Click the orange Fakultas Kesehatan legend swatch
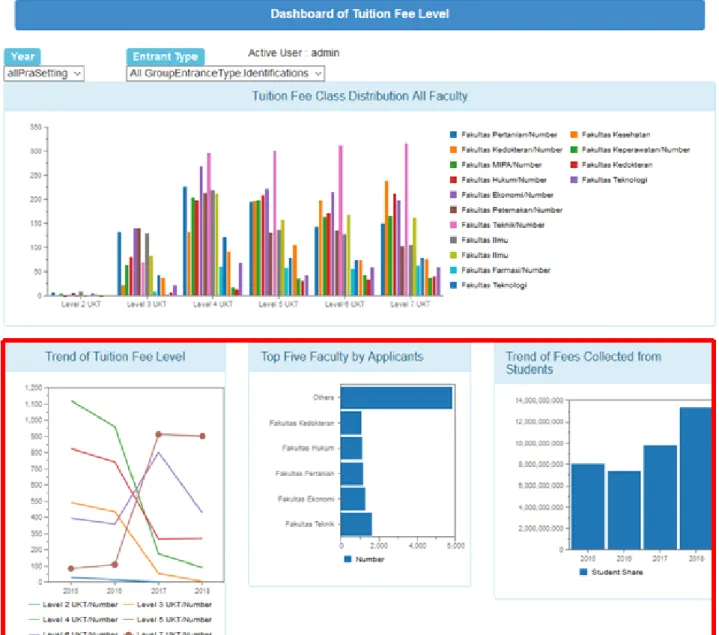Image resolution: width=719 pixels, height=635 pixels. (x=574, y=135)
